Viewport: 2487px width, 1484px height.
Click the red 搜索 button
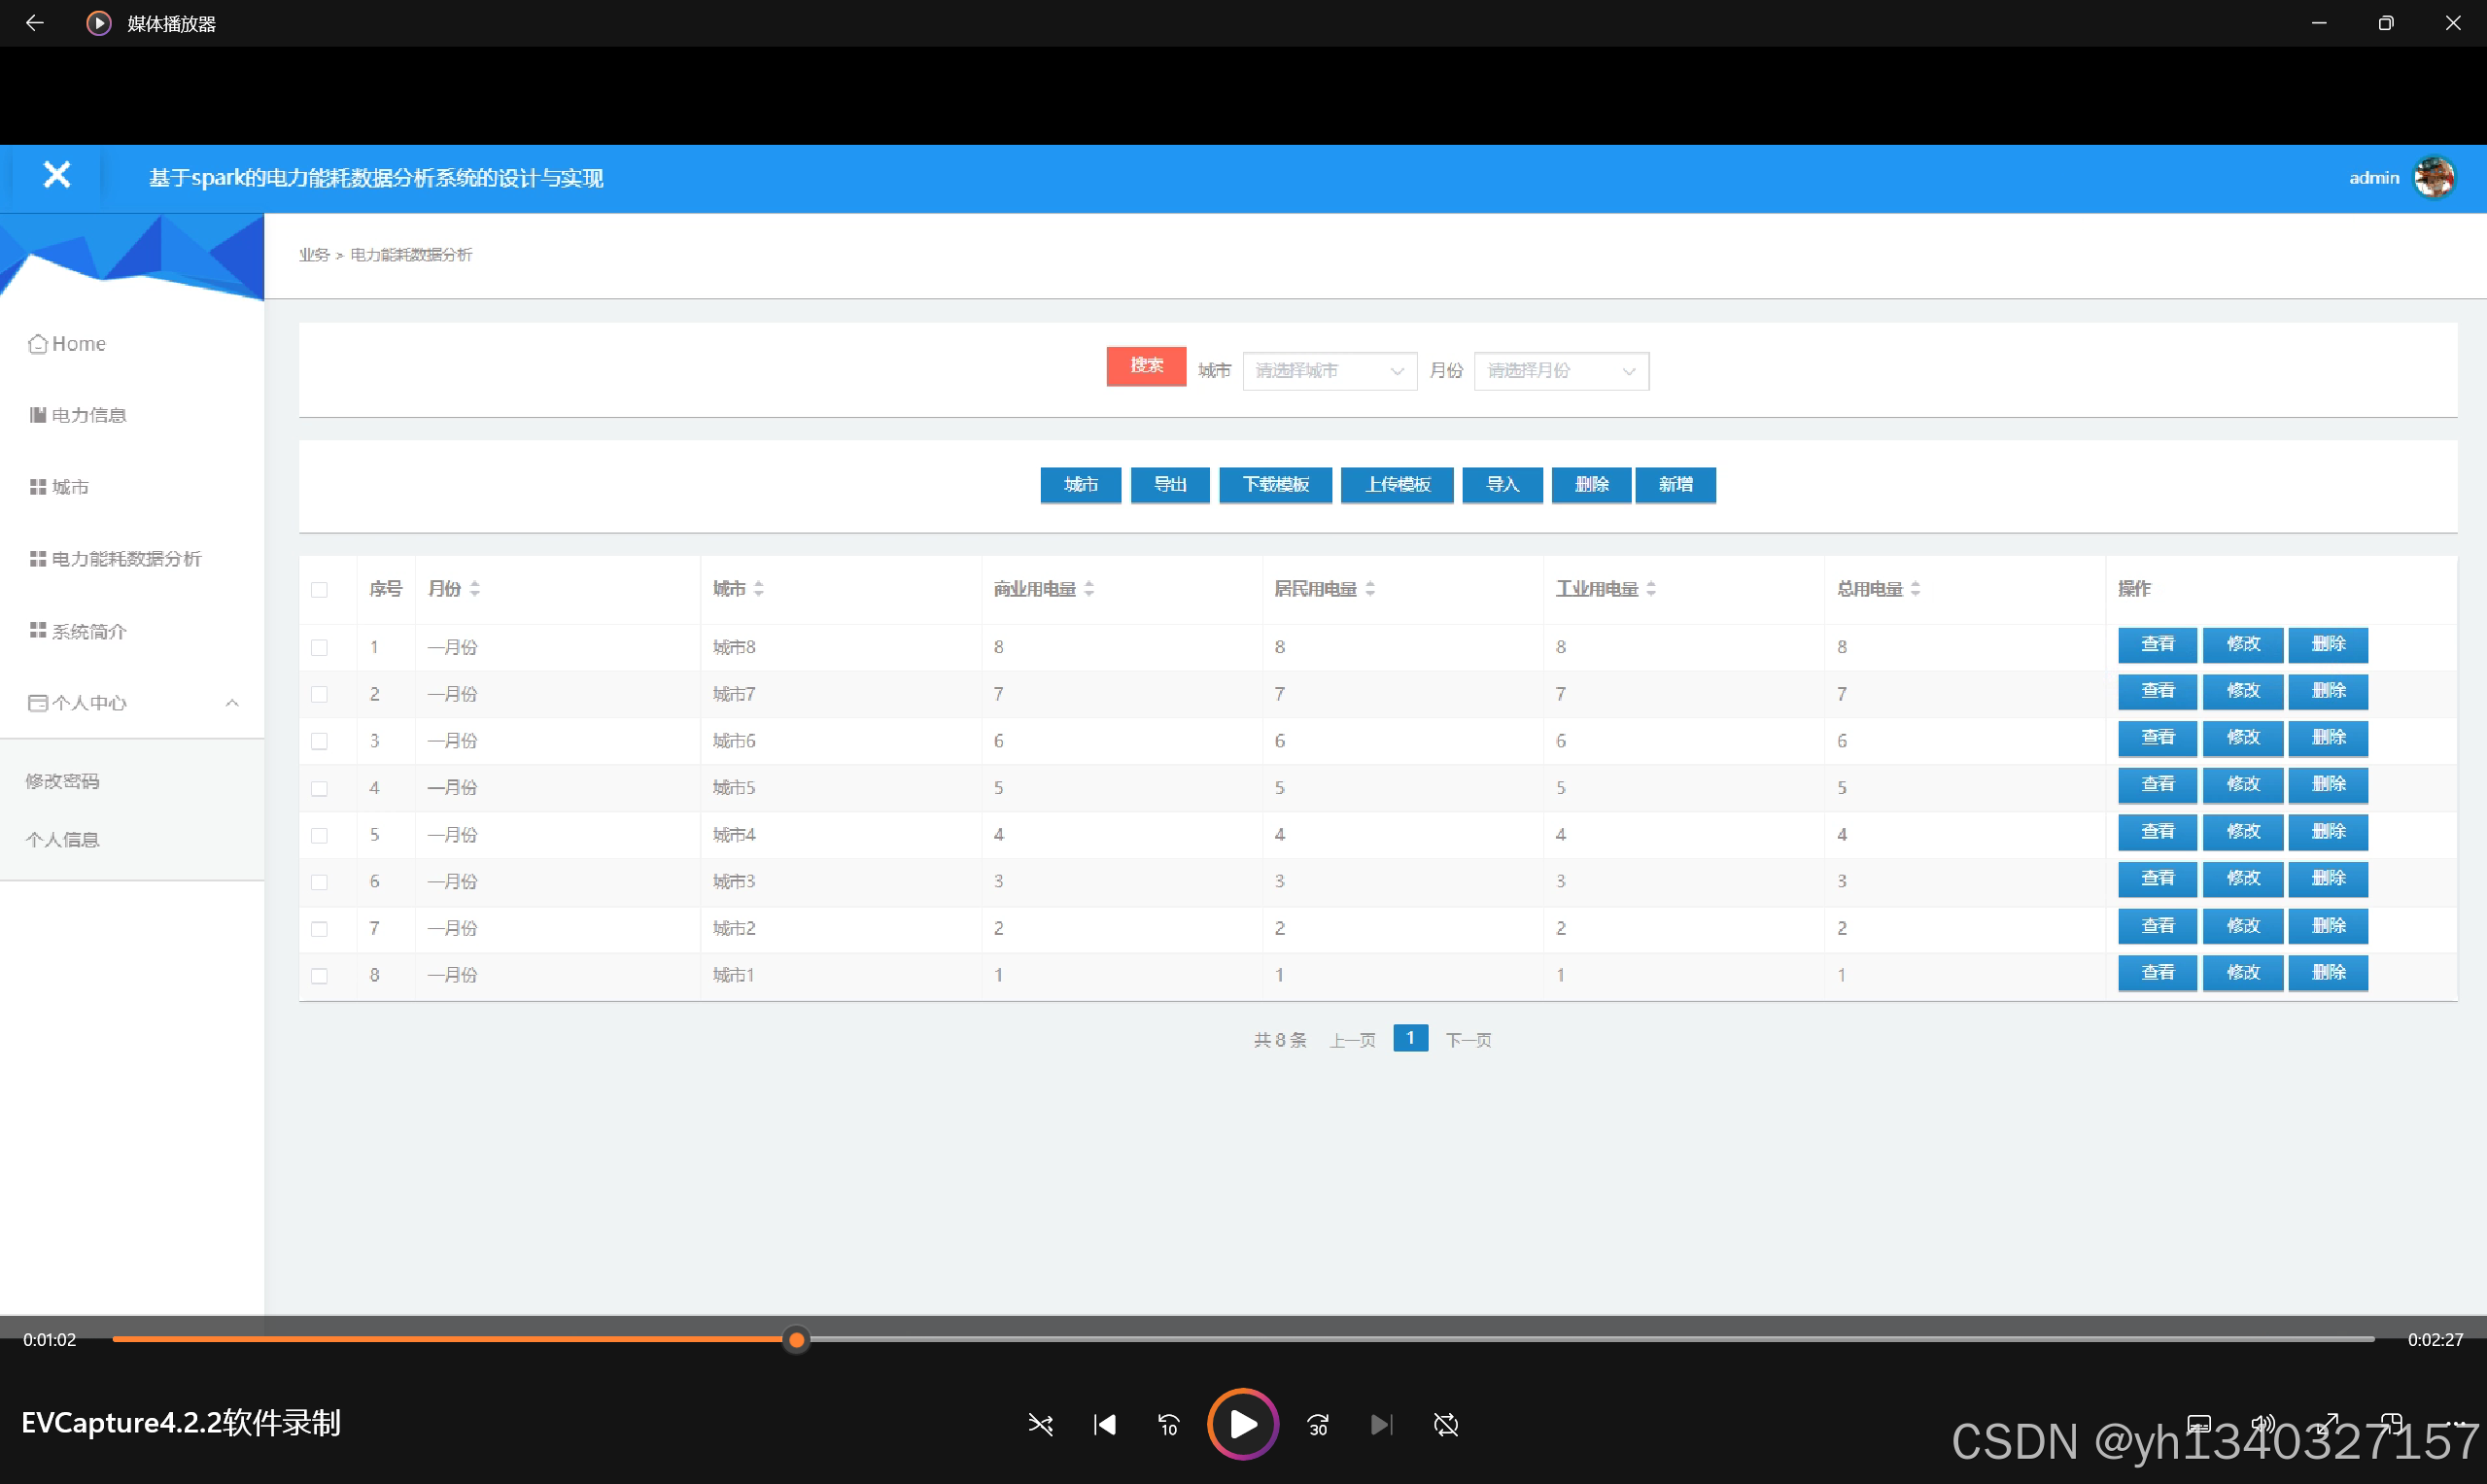tap(1146, 366)
